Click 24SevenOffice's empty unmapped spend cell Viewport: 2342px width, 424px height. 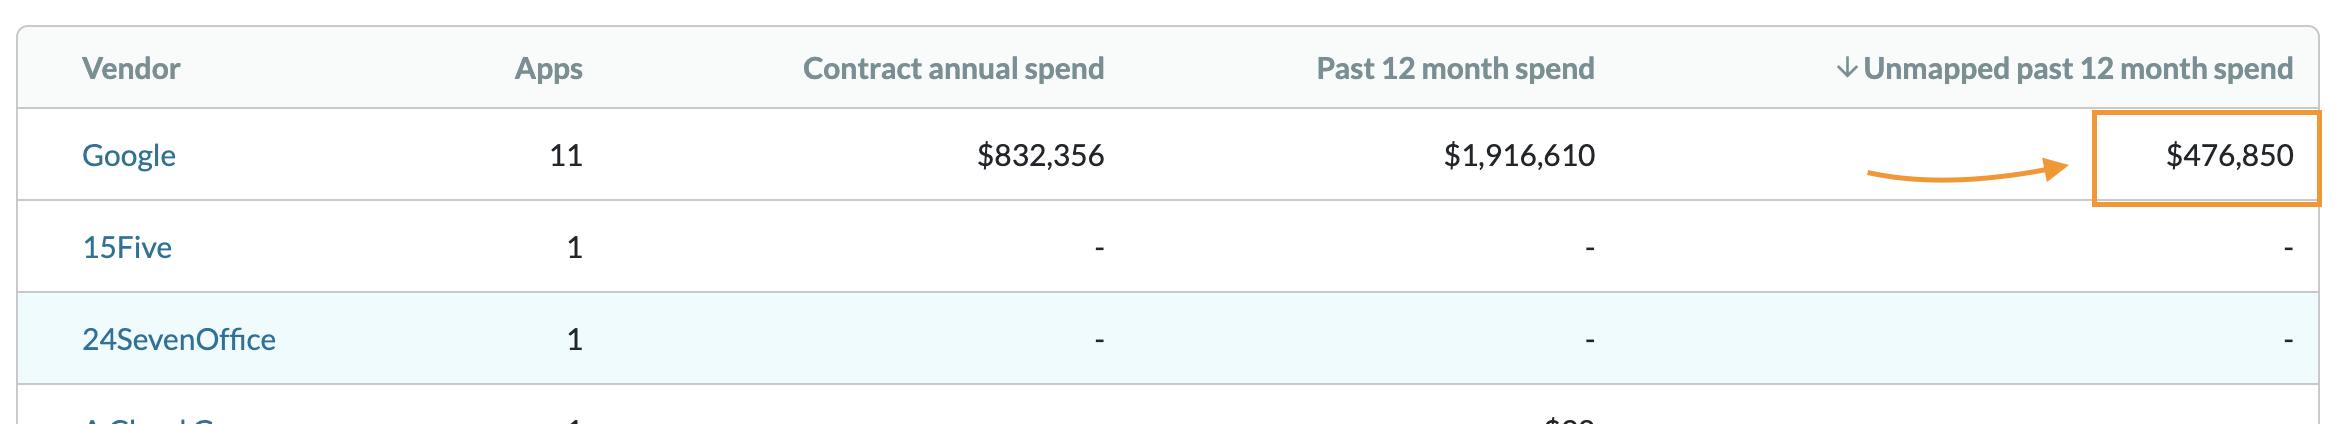pos(2288,340)
